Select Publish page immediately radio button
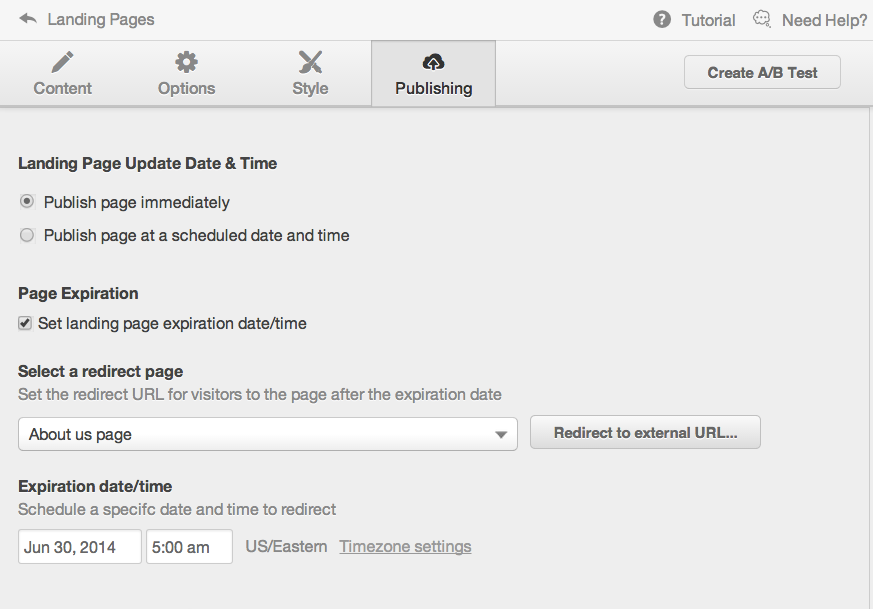Image resolution: width=873 pixels, height=609 pixels. 27,202
